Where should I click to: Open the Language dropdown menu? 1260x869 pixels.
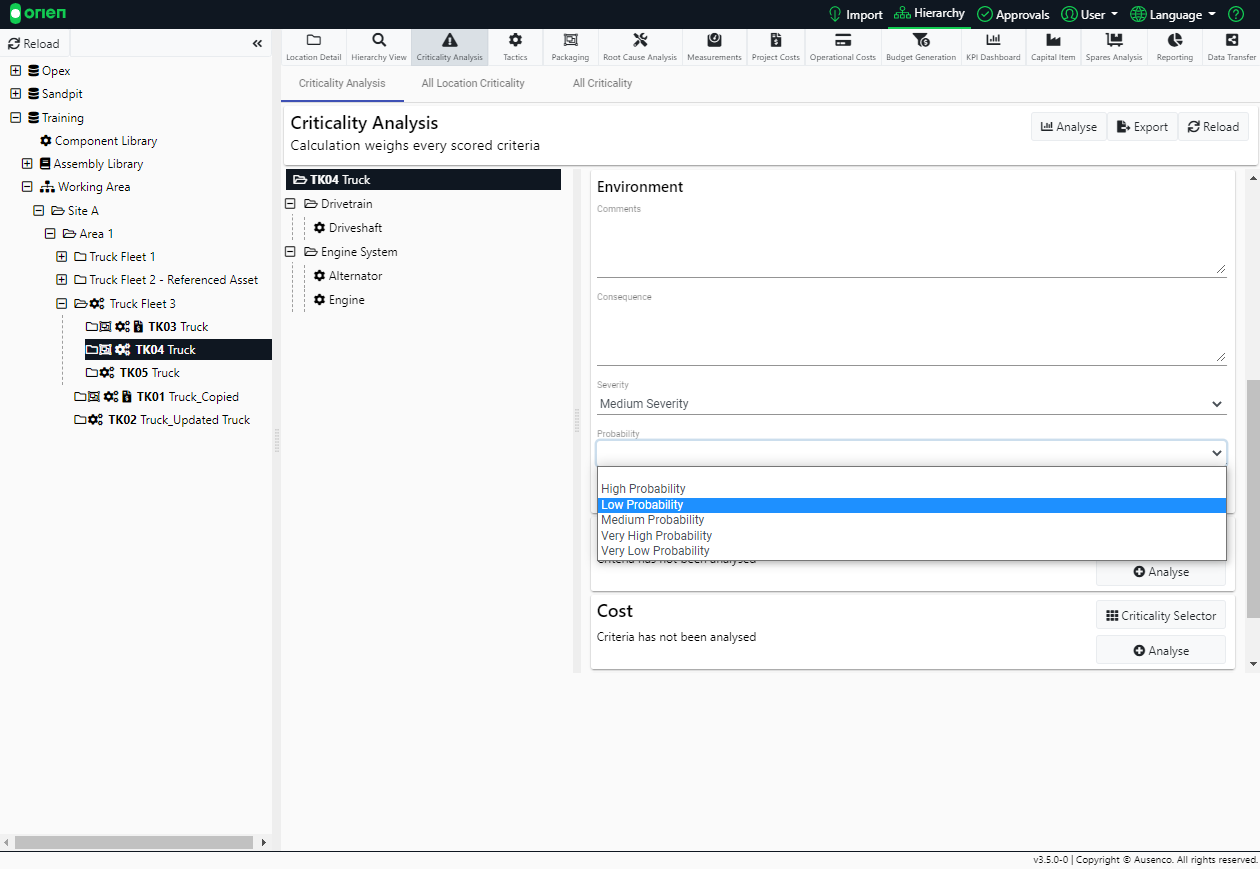[1173, 14]
